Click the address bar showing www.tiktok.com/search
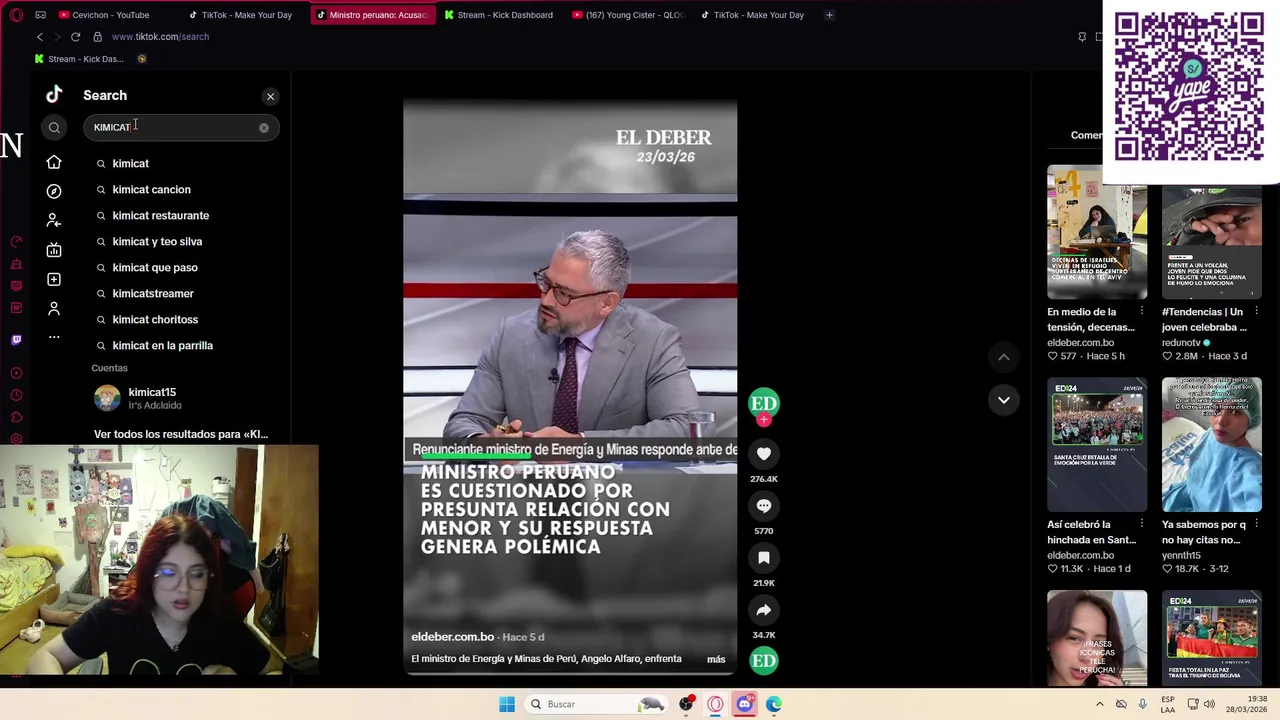The image size is (1280, 720). pos(160,37)
